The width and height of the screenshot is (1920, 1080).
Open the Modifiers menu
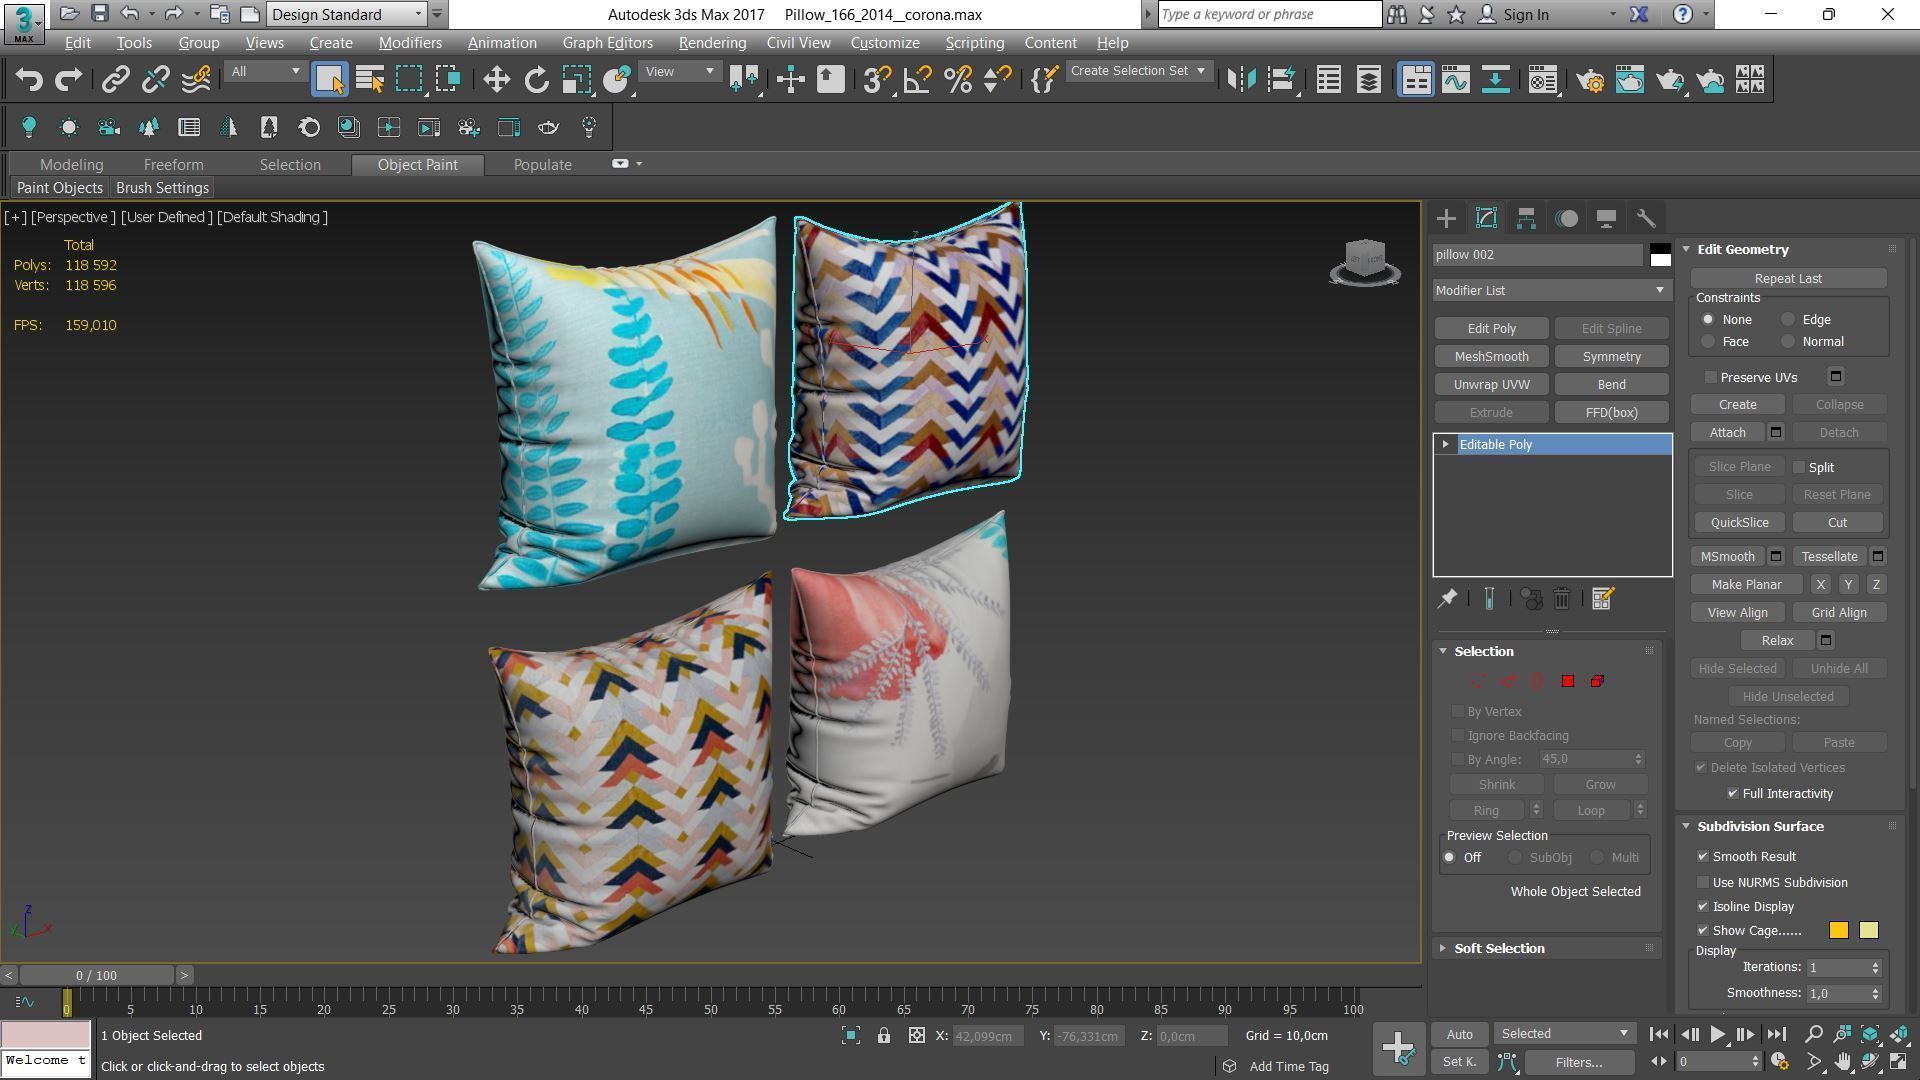pyautogui.click(x=410, y=43)
